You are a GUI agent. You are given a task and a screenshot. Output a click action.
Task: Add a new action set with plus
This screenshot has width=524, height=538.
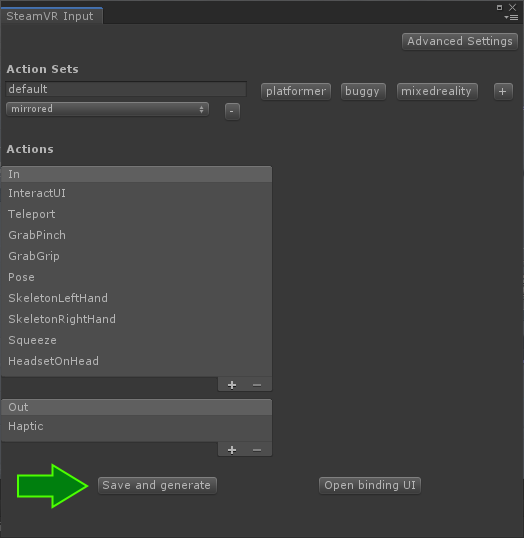click(503, 91)
